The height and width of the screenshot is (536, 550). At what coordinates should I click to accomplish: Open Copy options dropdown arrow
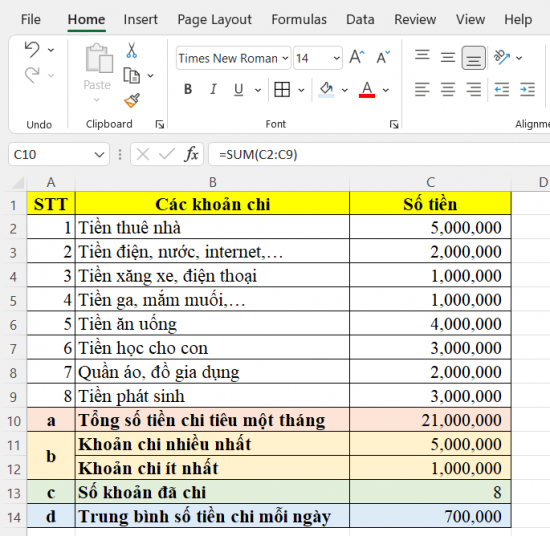(150, 76)
